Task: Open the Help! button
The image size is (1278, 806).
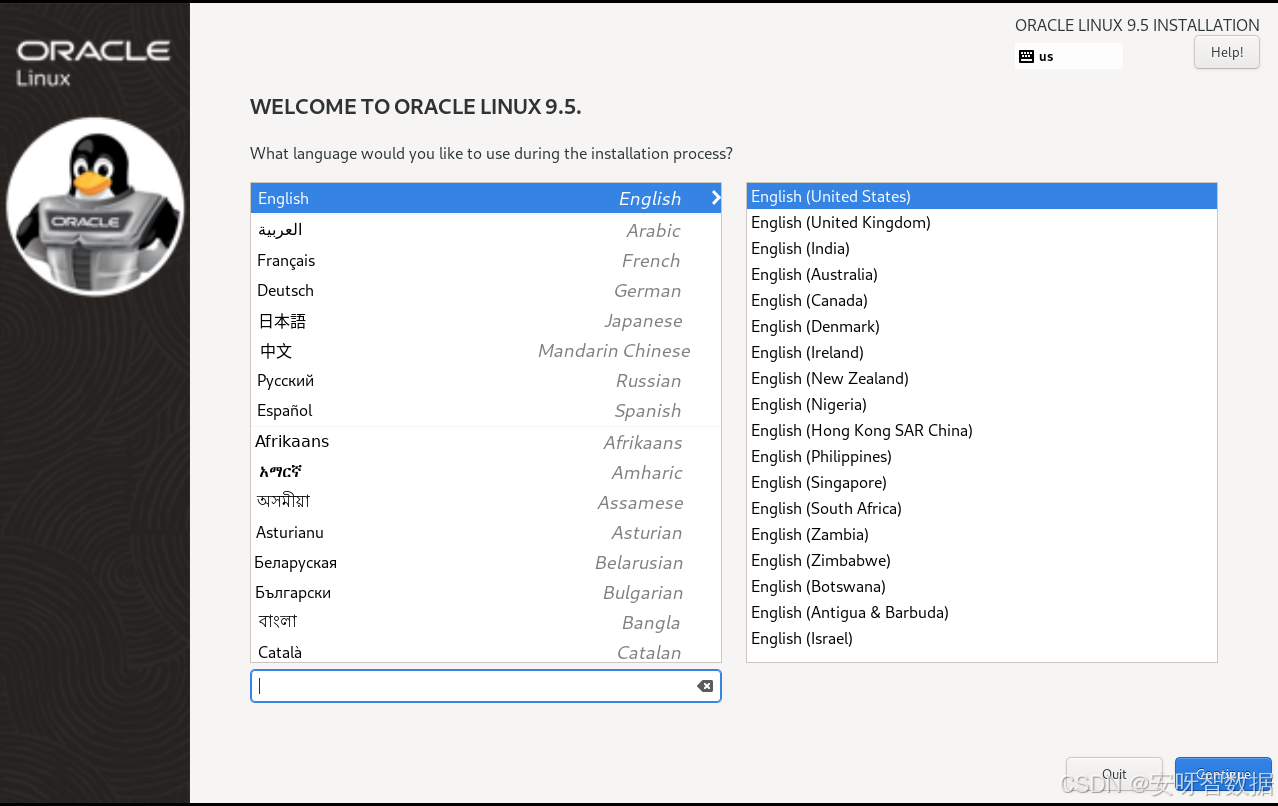Action: pos(1227,52)
